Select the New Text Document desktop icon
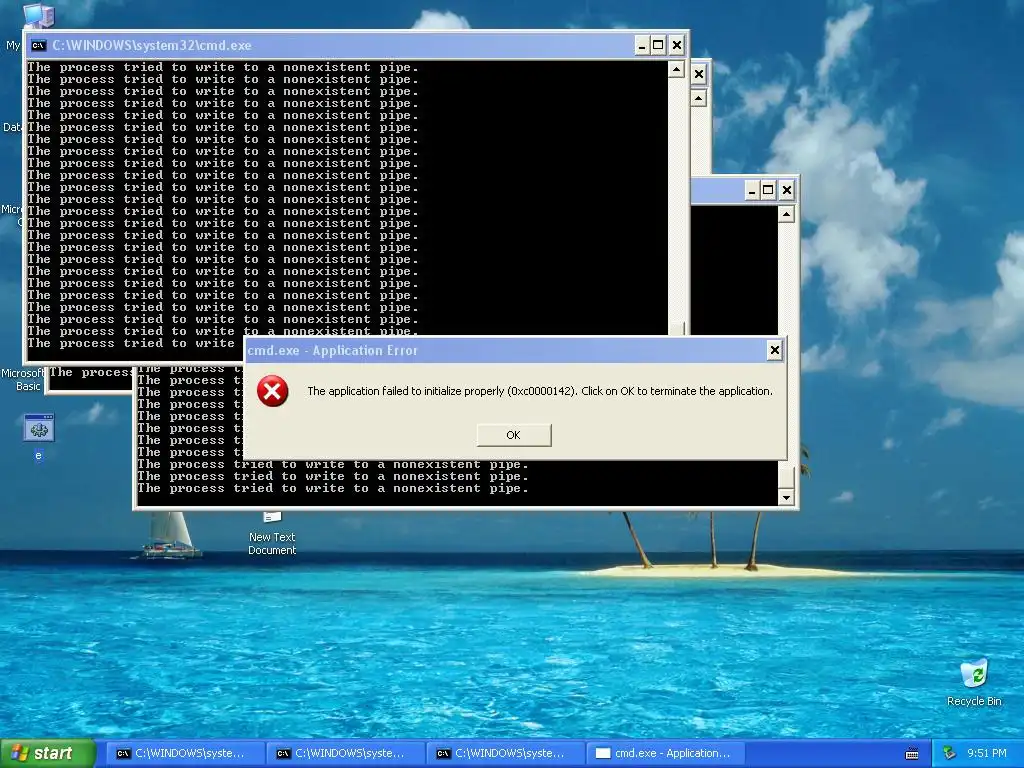 (272, 534)
